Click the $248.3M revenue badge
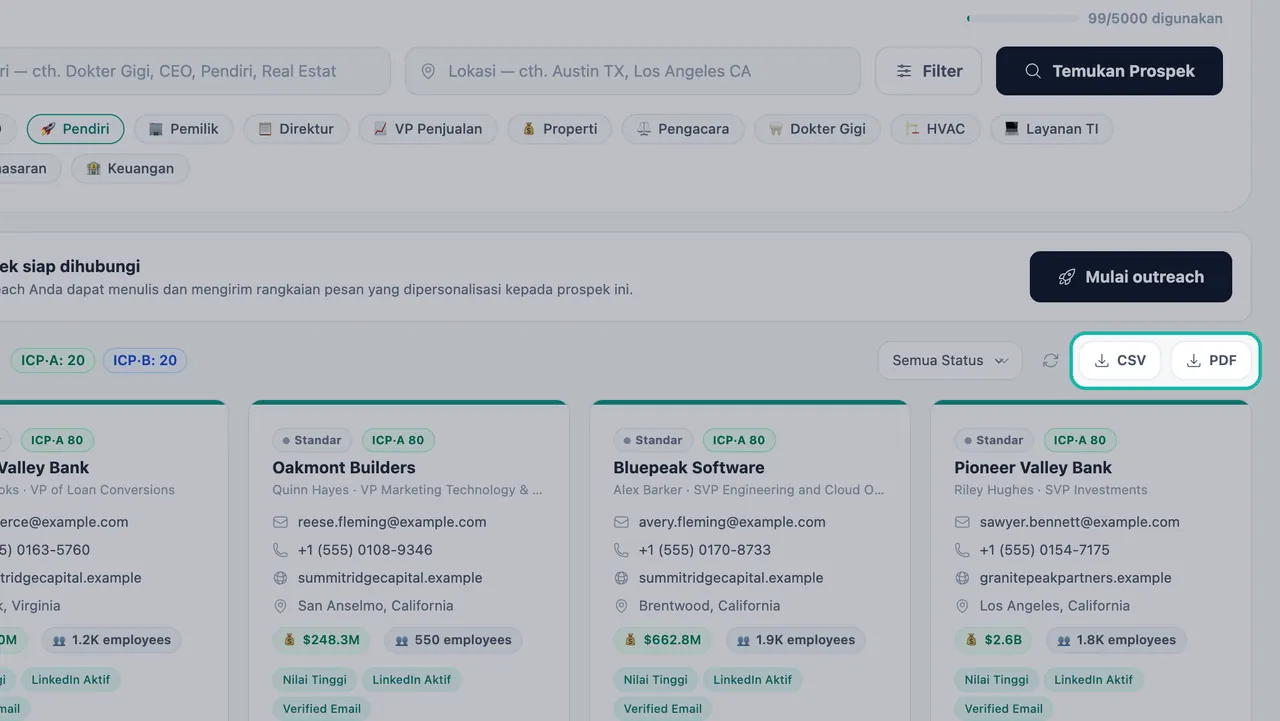The height and width of the screenshot is (721, 1280). 321,640
